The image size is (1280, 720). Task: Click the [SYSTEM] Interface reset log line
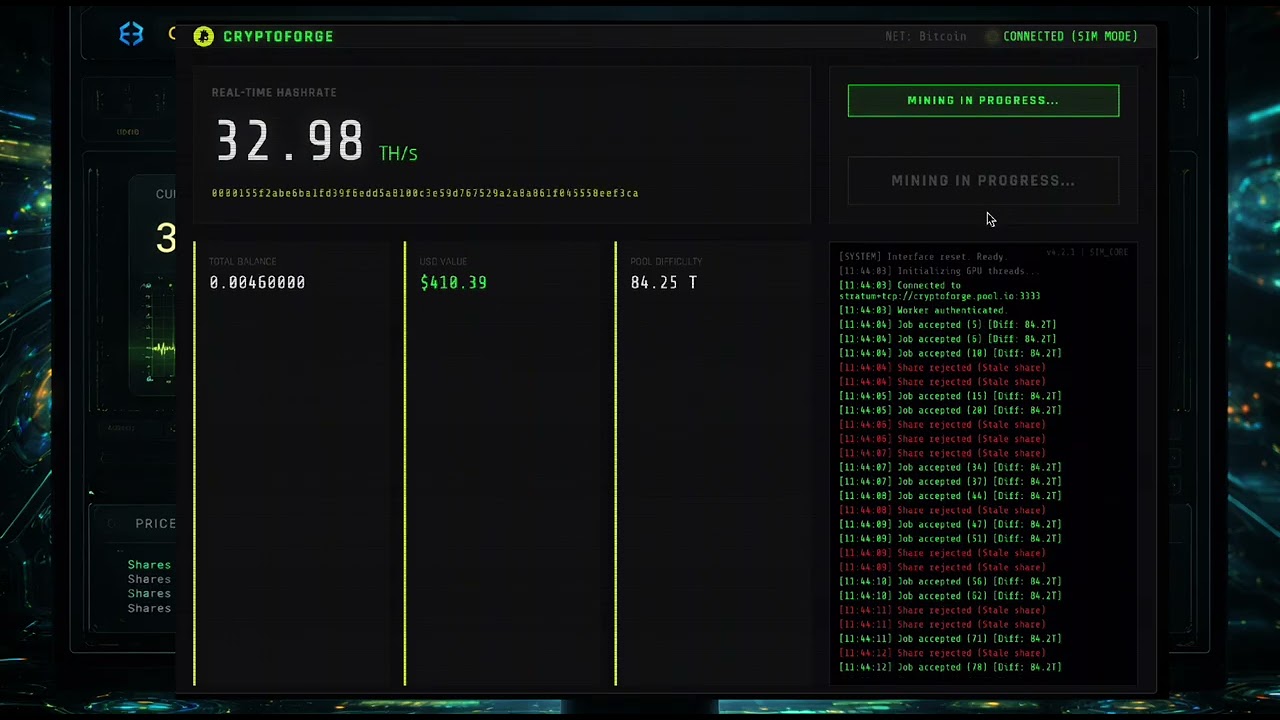tap(921, 257)
